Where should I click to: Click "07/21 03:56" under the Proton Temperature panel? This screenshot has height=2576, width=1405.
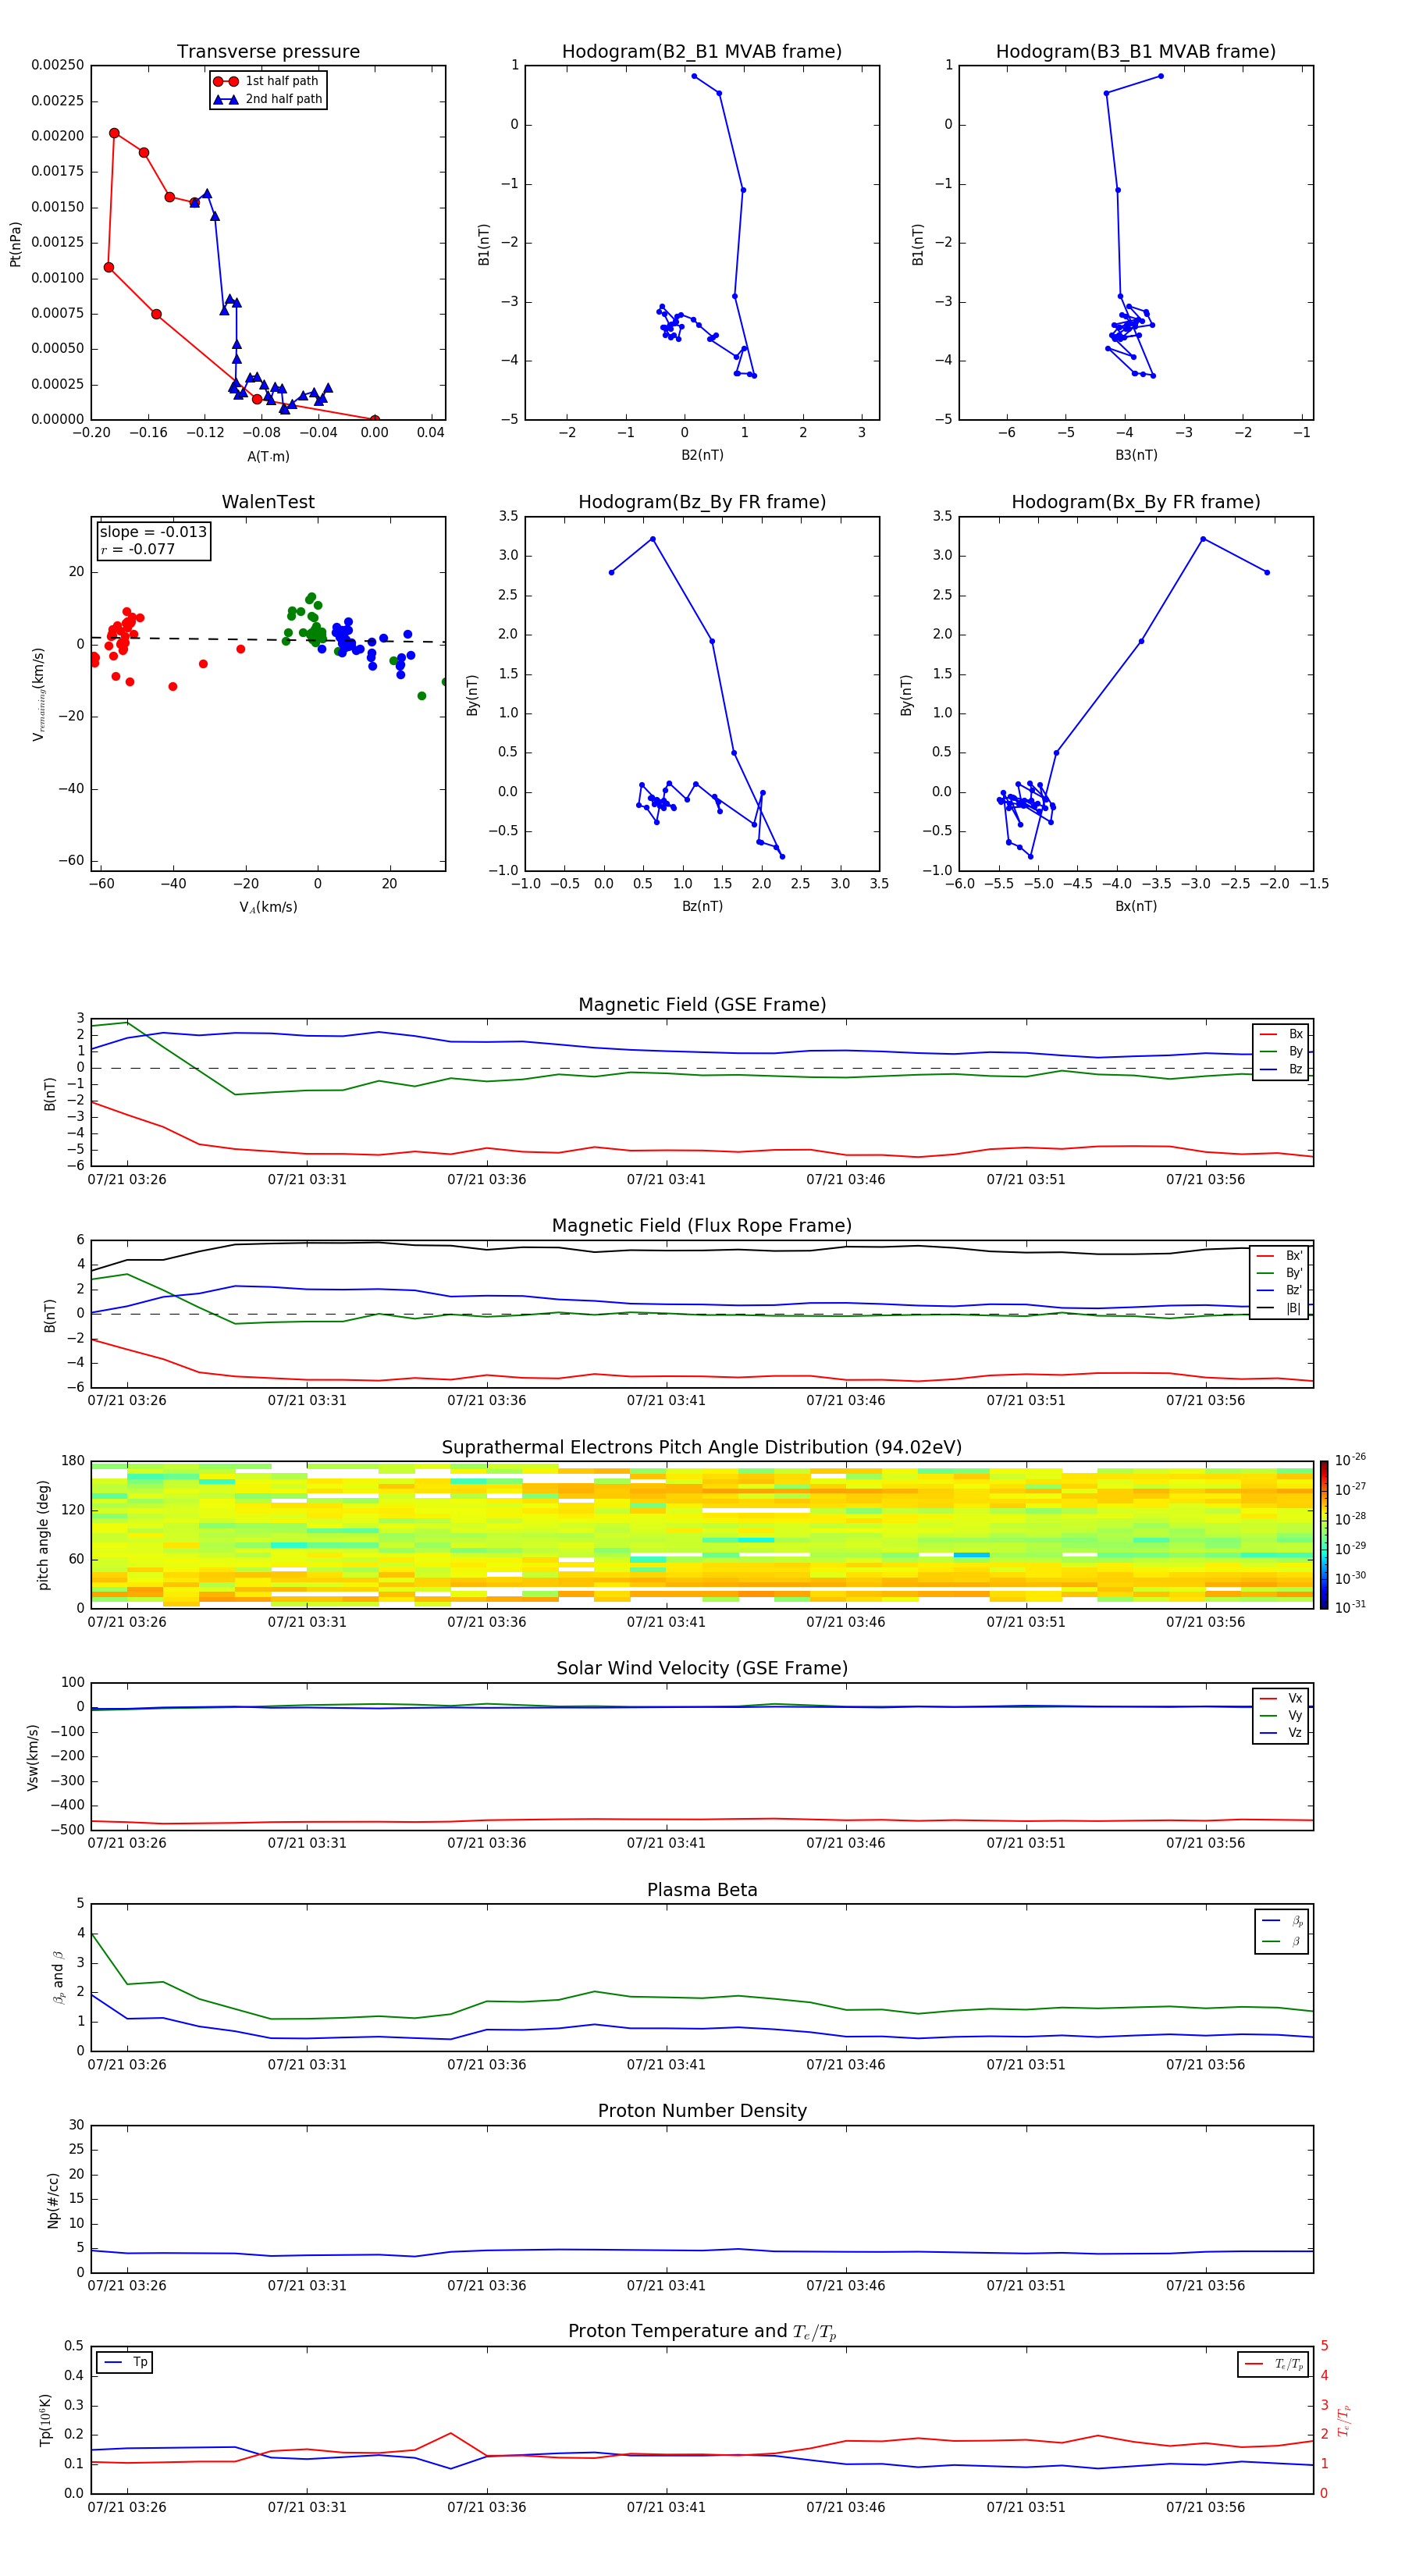(x=1205, y=2507)
